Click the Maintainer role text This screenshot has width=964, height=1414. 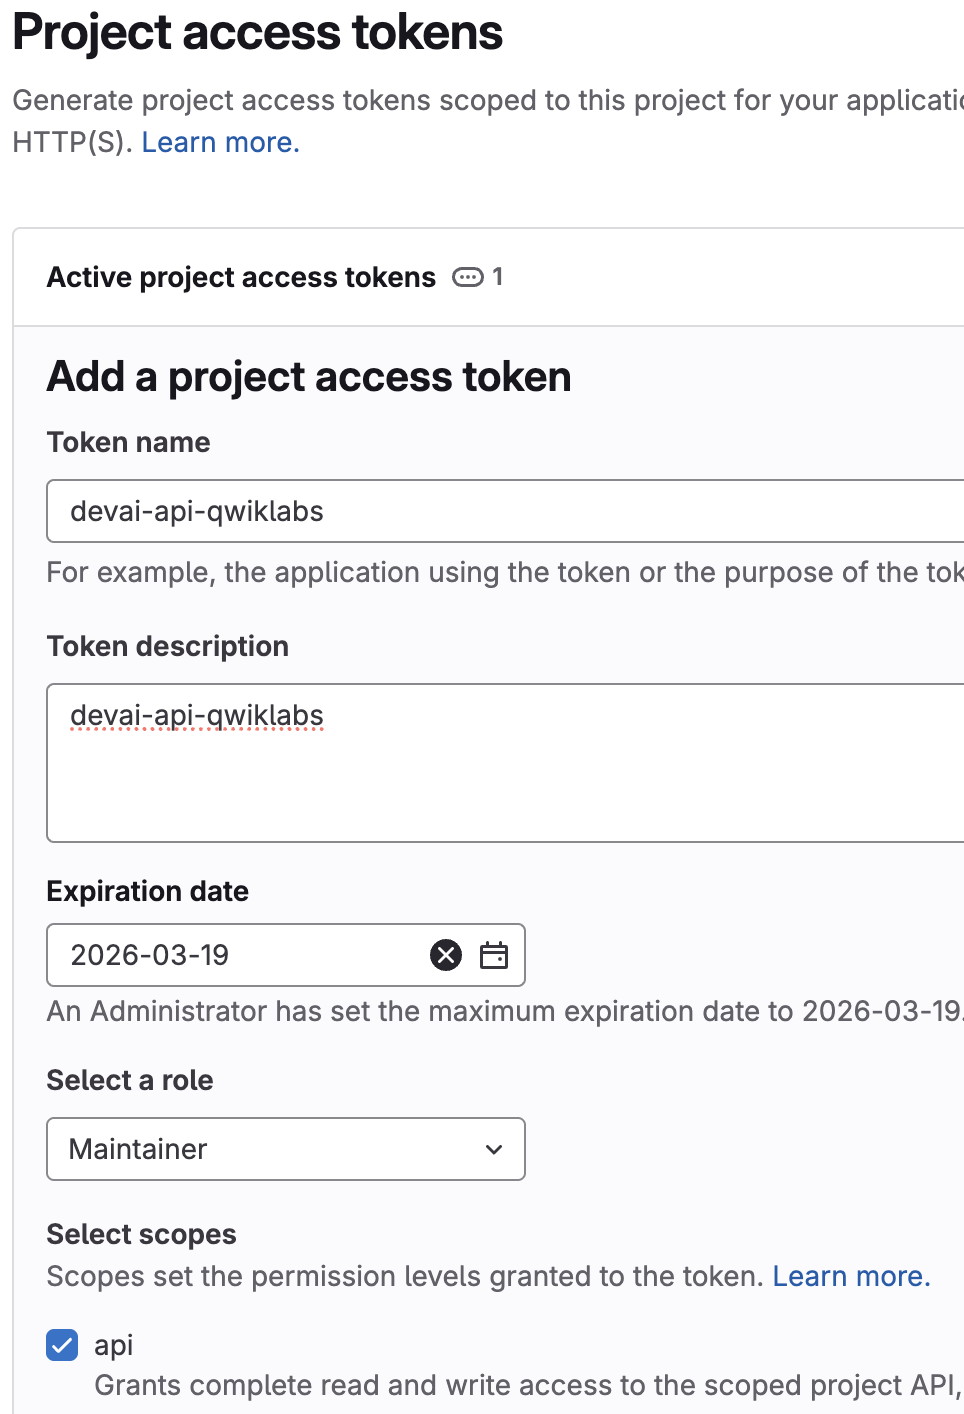pyautogui.click(x=138, y=1149)
